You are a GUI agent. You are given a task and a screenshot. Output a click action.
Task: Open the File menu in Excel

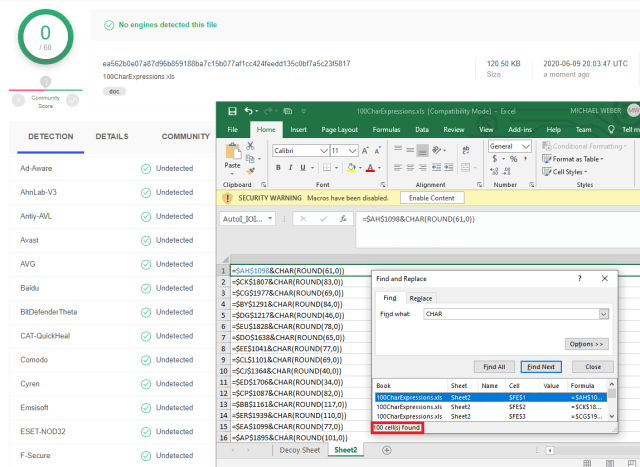(x=233, y=130)
